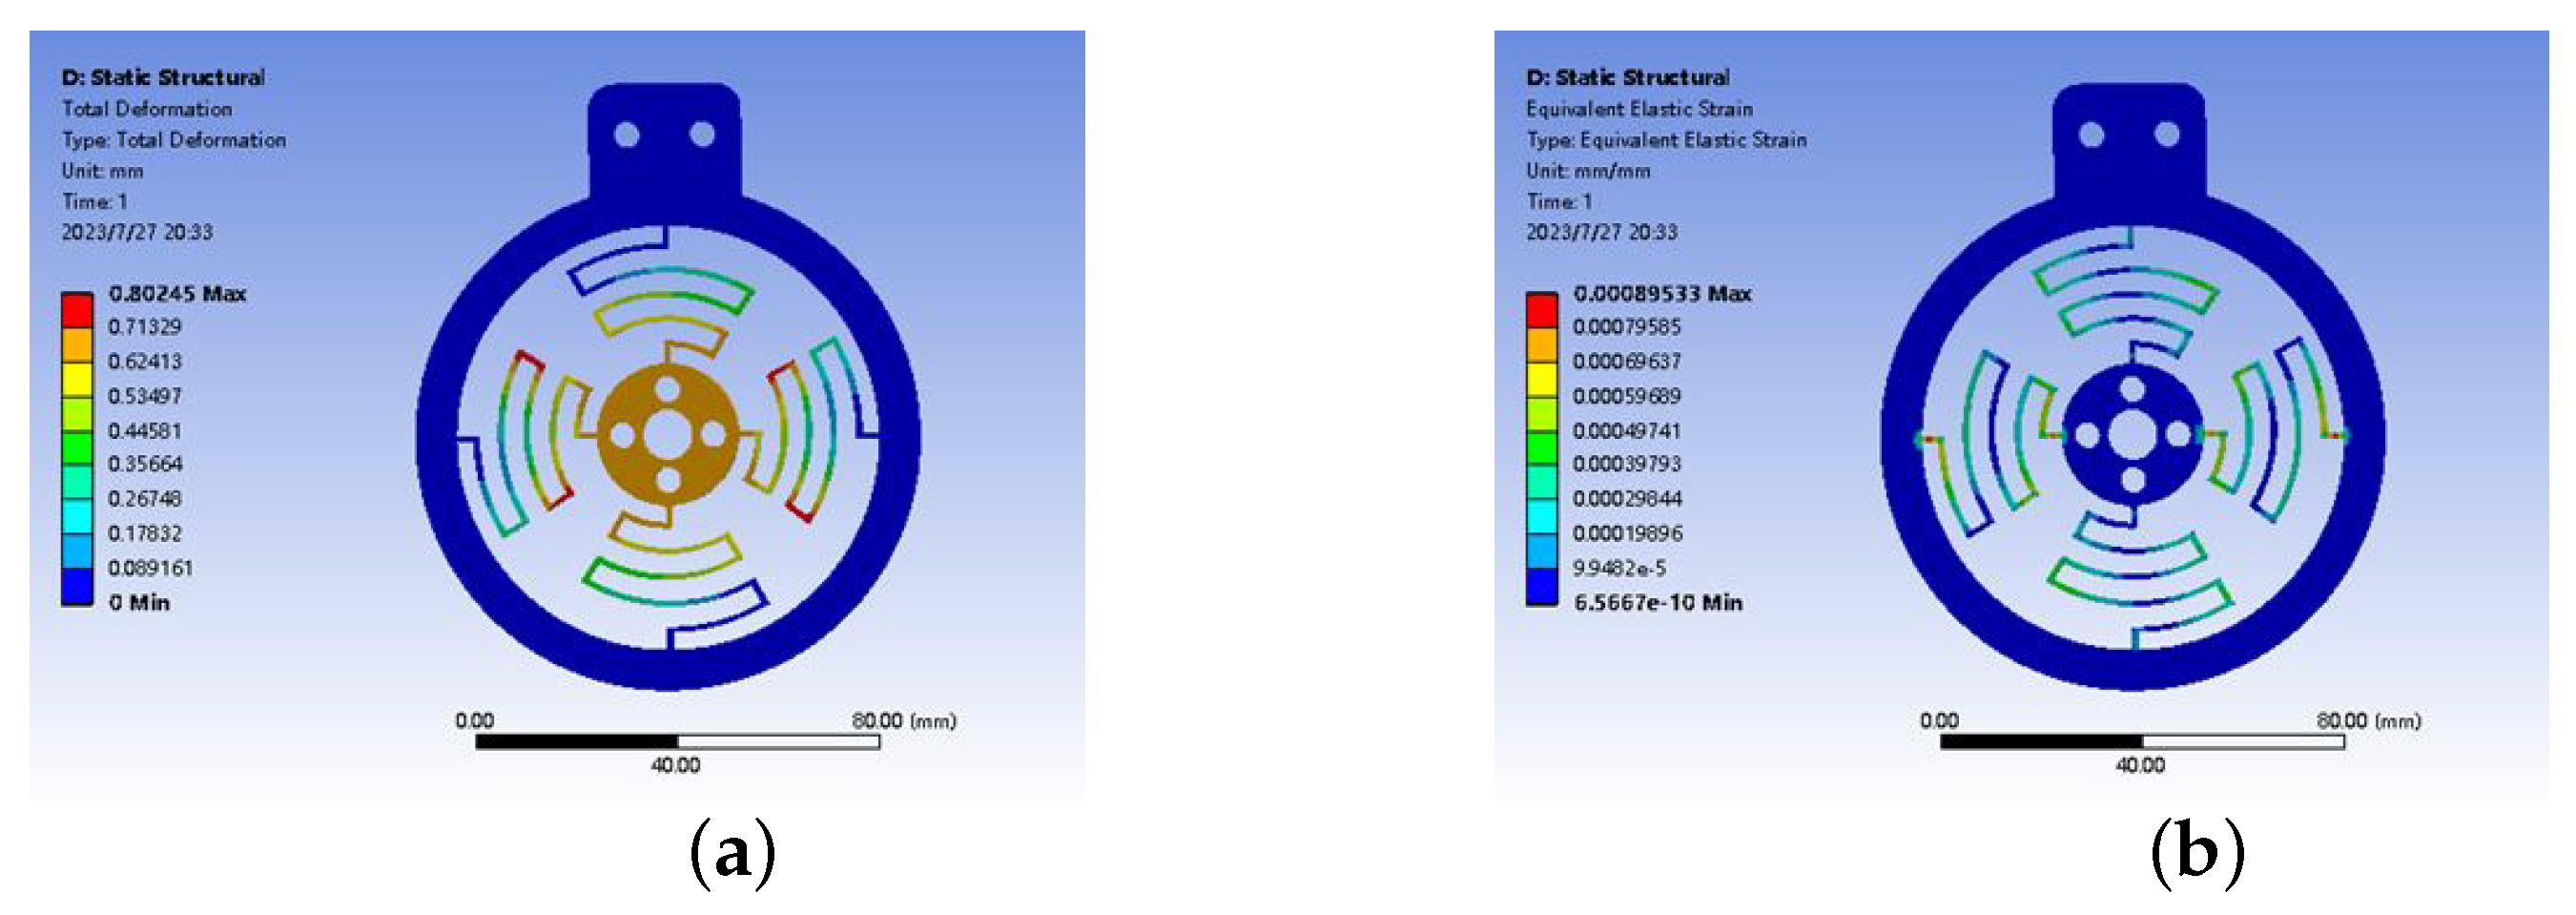The width and height of the screenshot is (2576, 915).
Task: Select the "0.00039793" legend value
Action: (x=1627, y=464)
